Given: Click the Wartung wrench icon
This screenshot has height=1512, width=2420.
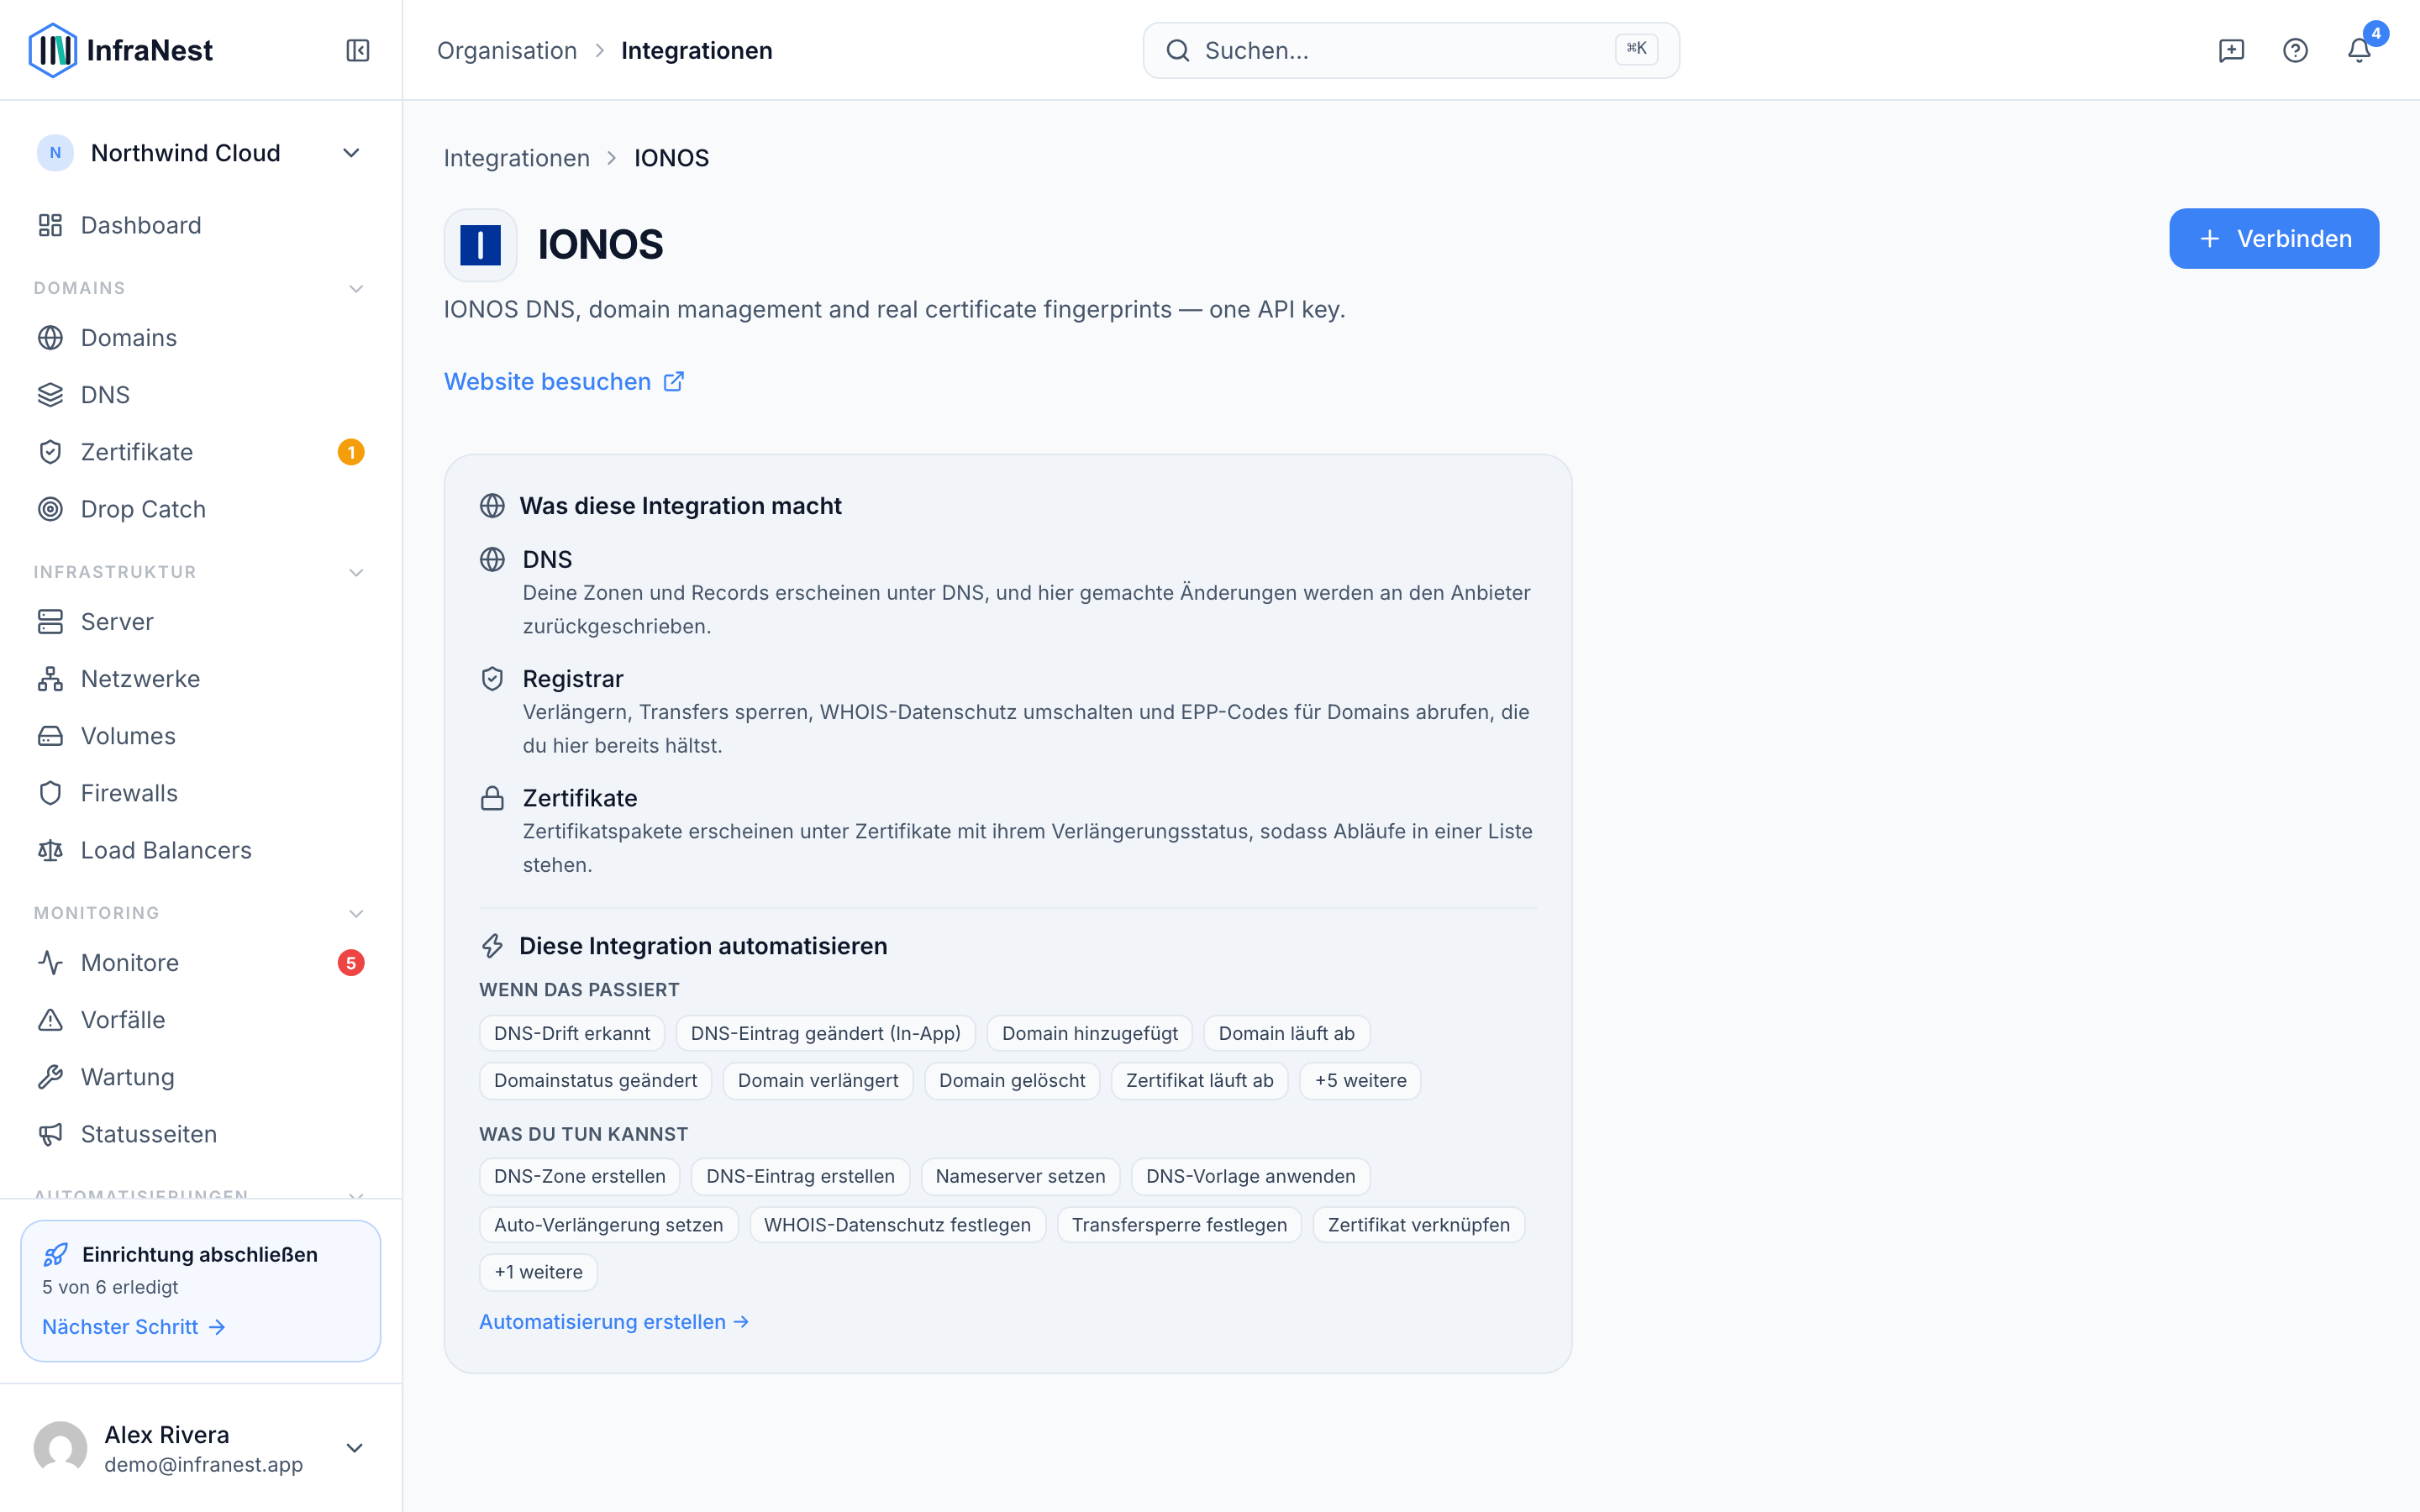Looking at the screenshot, I should point(50,1077).
